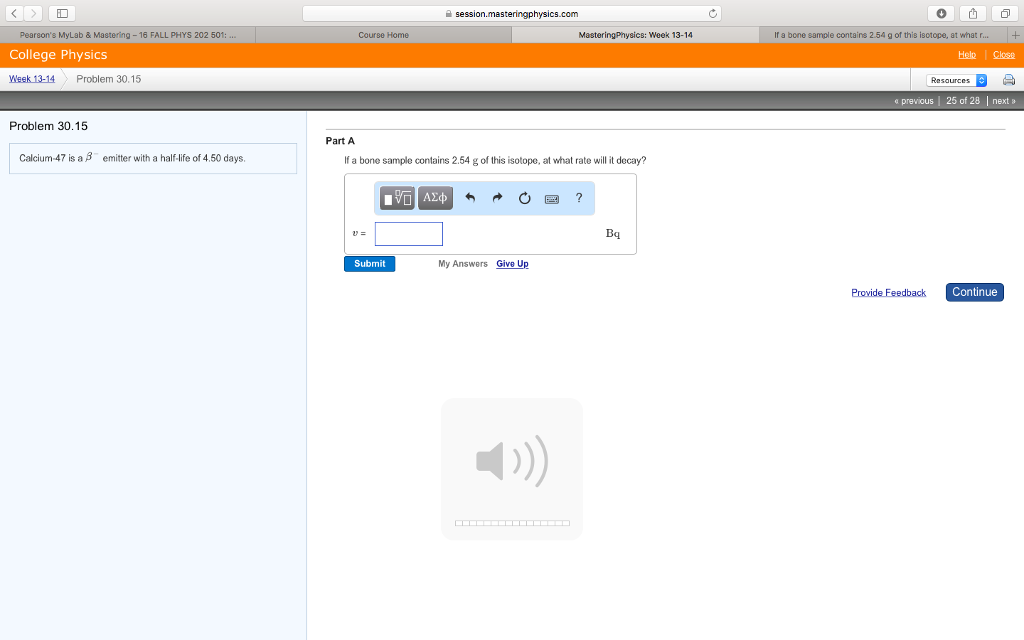
Task: Show all tabs overview
Action: [1005, 13]
